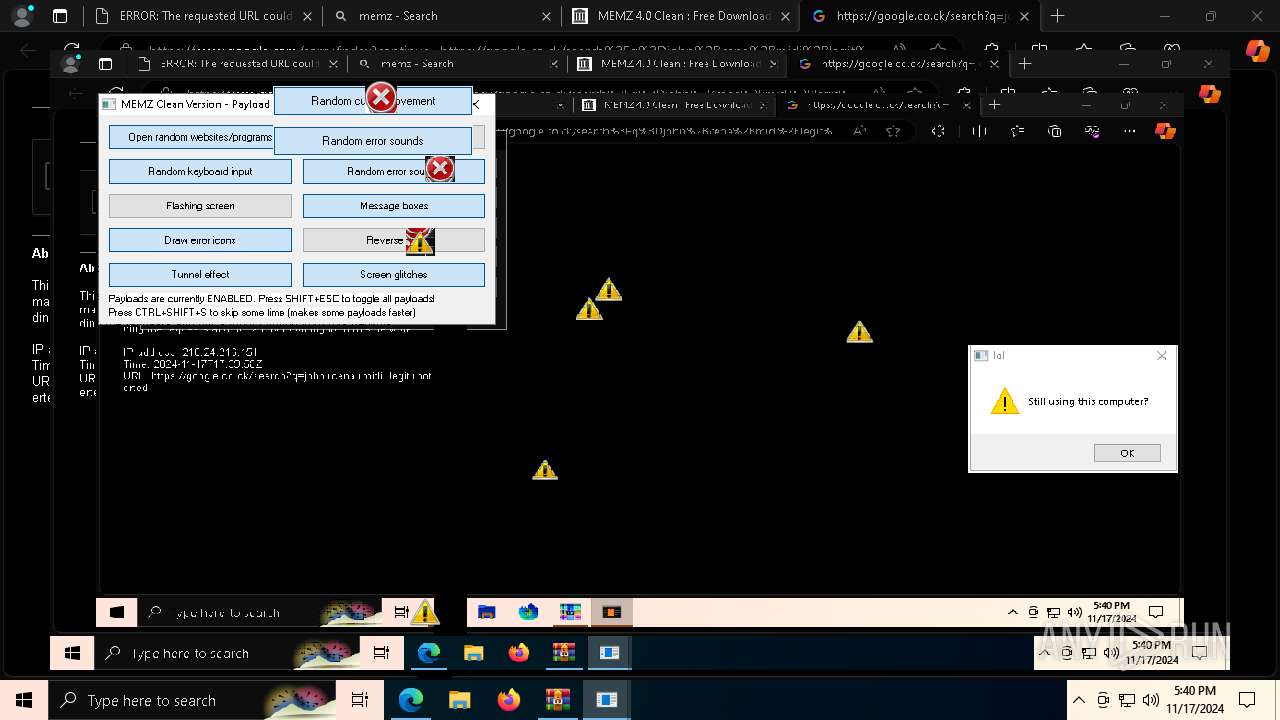Expand hidden system tray icons on bottom taskbar

pyautogui.click(x=1079, y=700)
